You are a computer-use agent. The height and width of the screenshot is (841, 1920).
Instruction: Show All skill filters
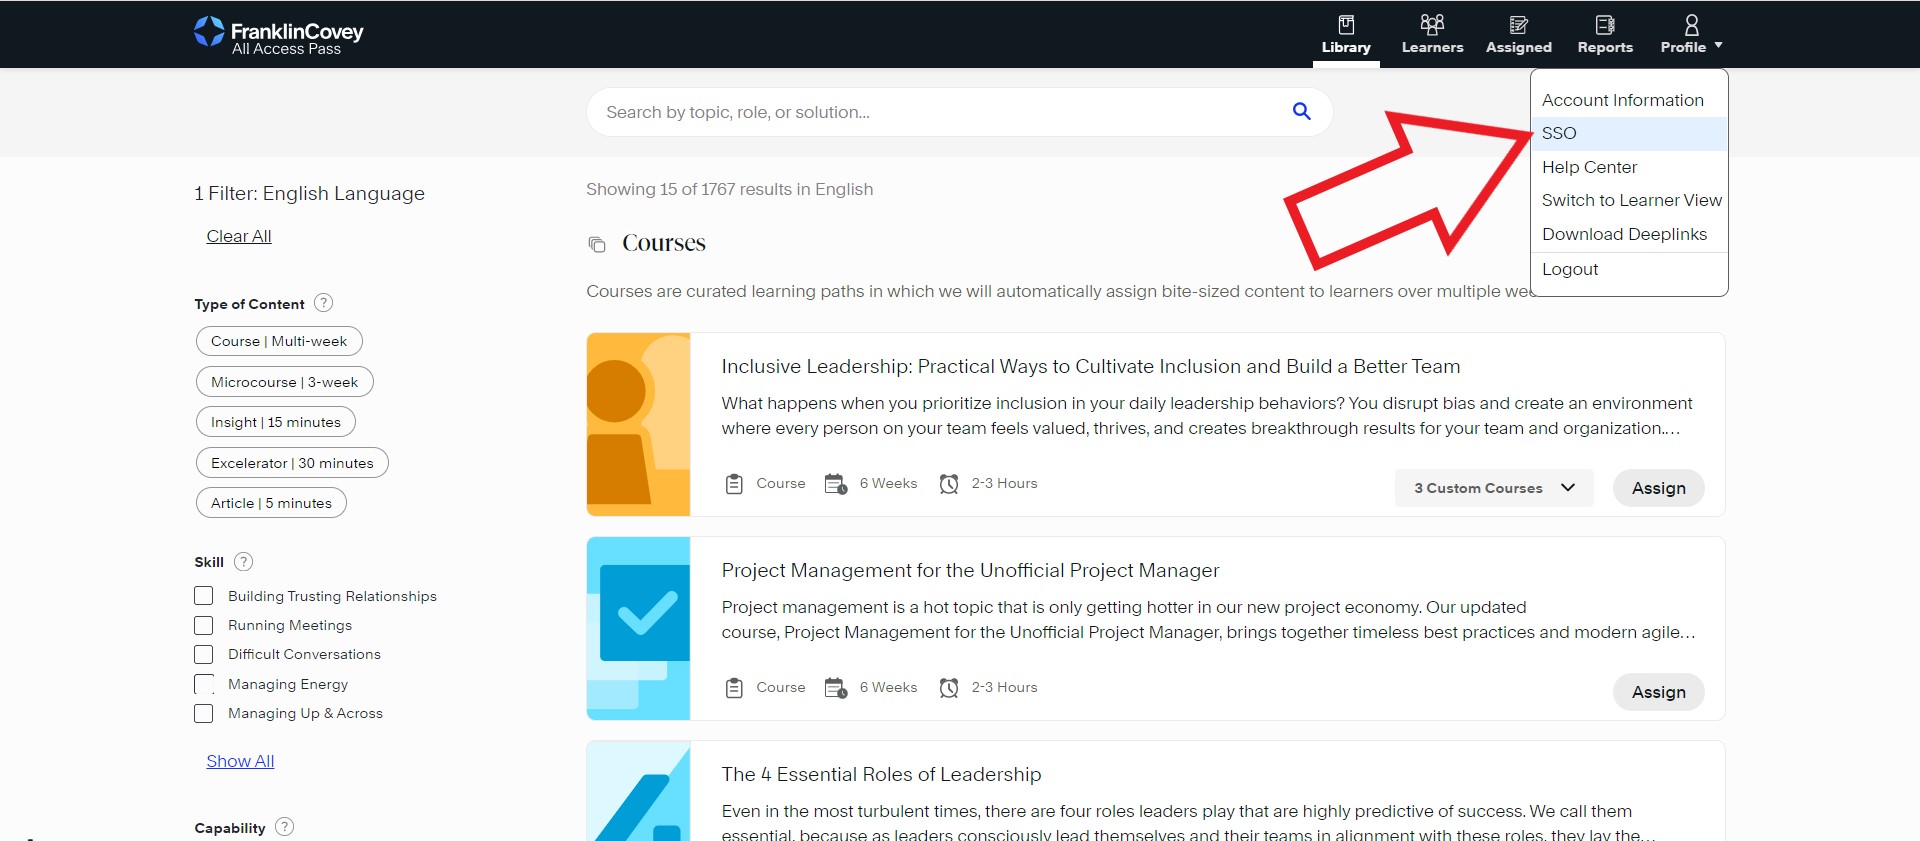pos(240,761)
